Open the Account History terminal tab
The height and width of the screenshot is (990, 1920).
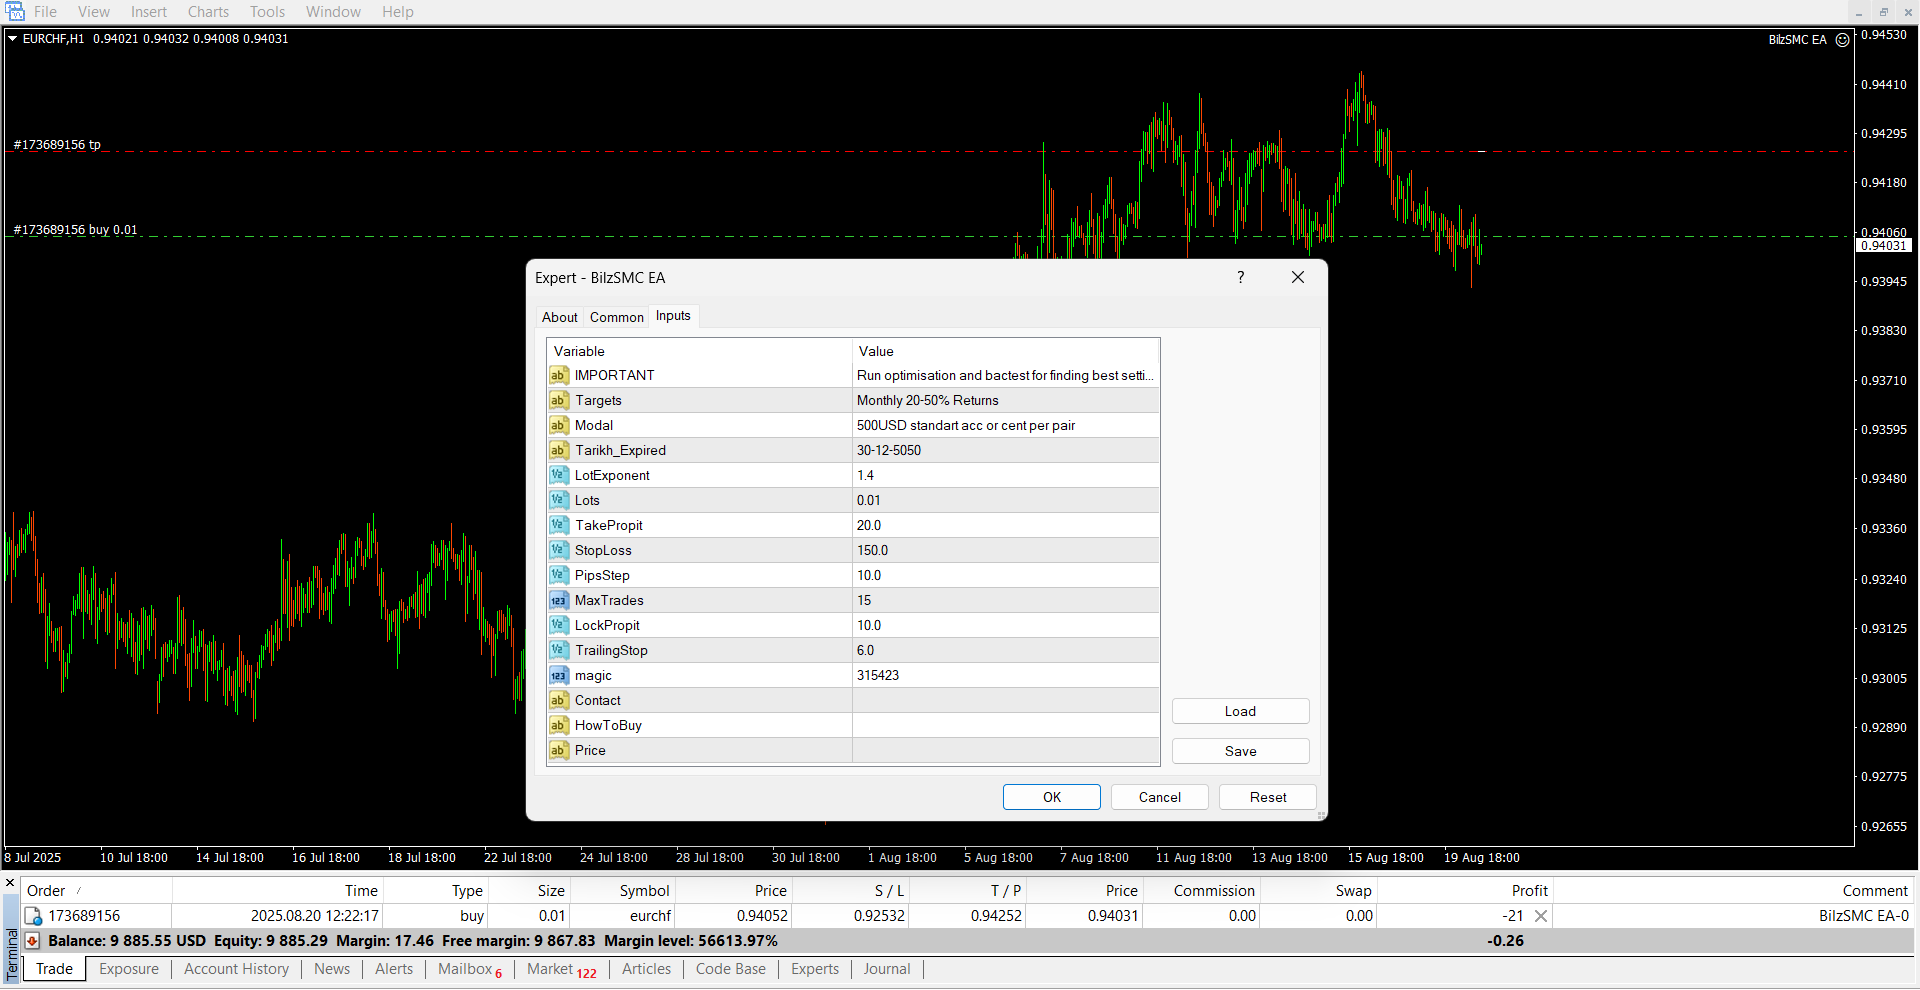pos(236,969)
